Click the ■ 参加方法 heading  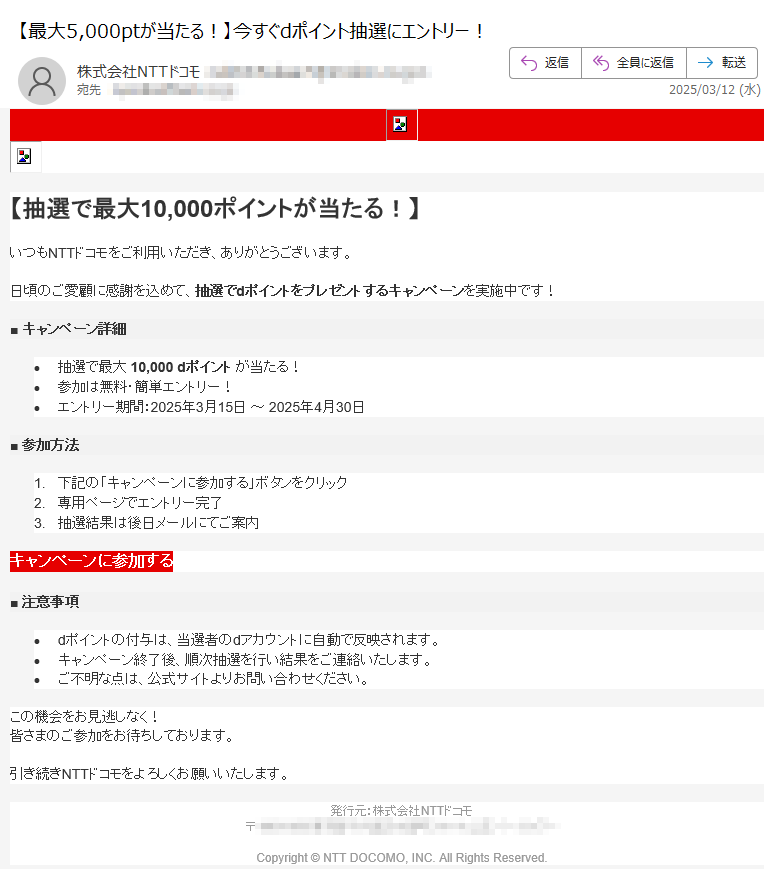(45, 445)
